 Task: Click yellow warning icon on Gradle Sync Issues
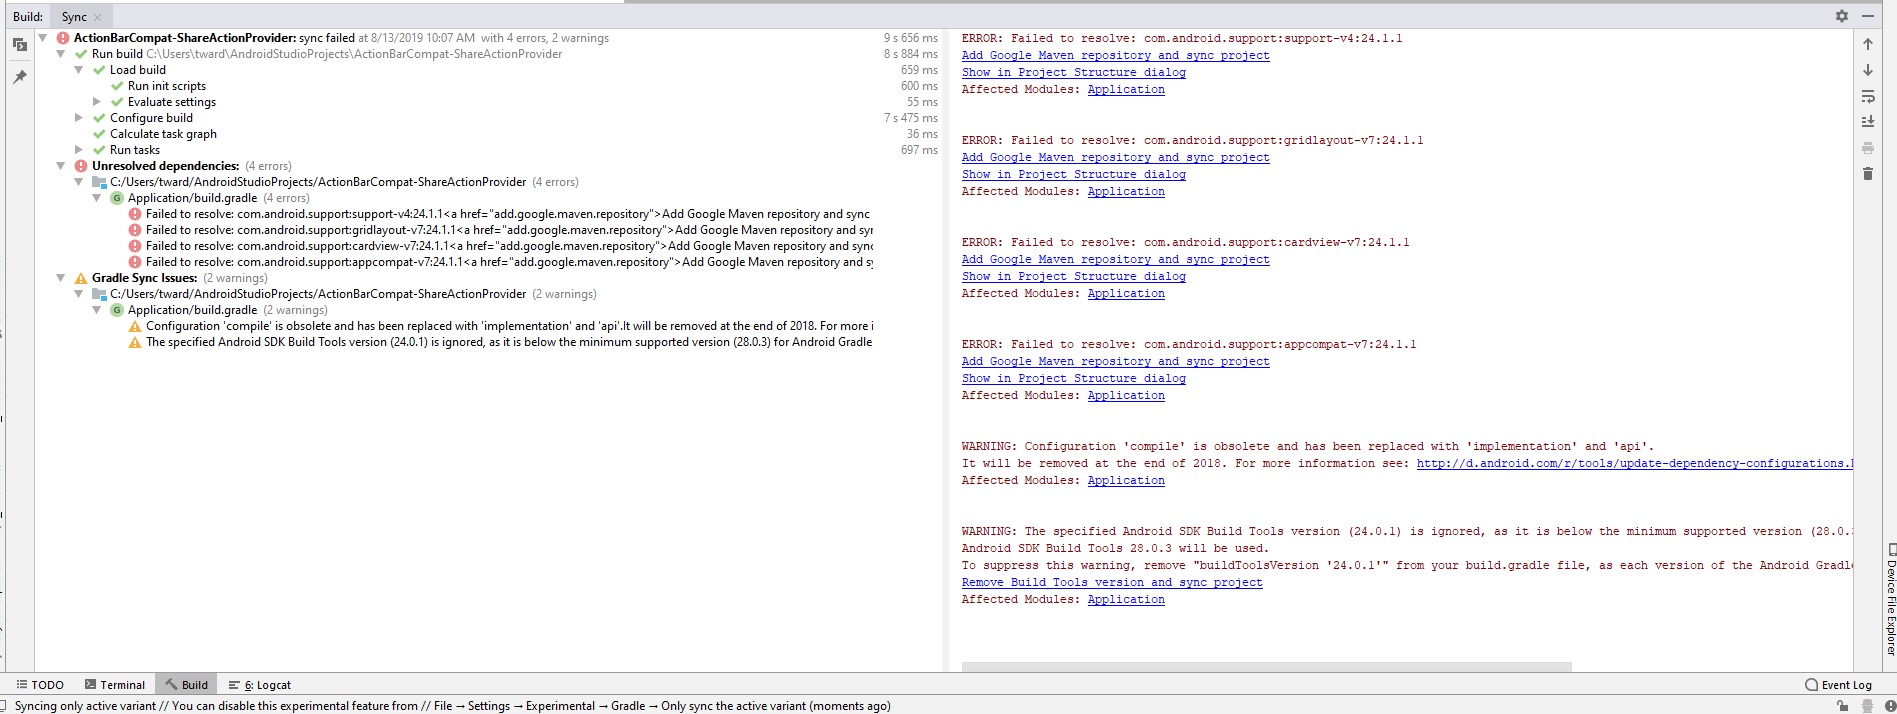(x=81, y=278)
